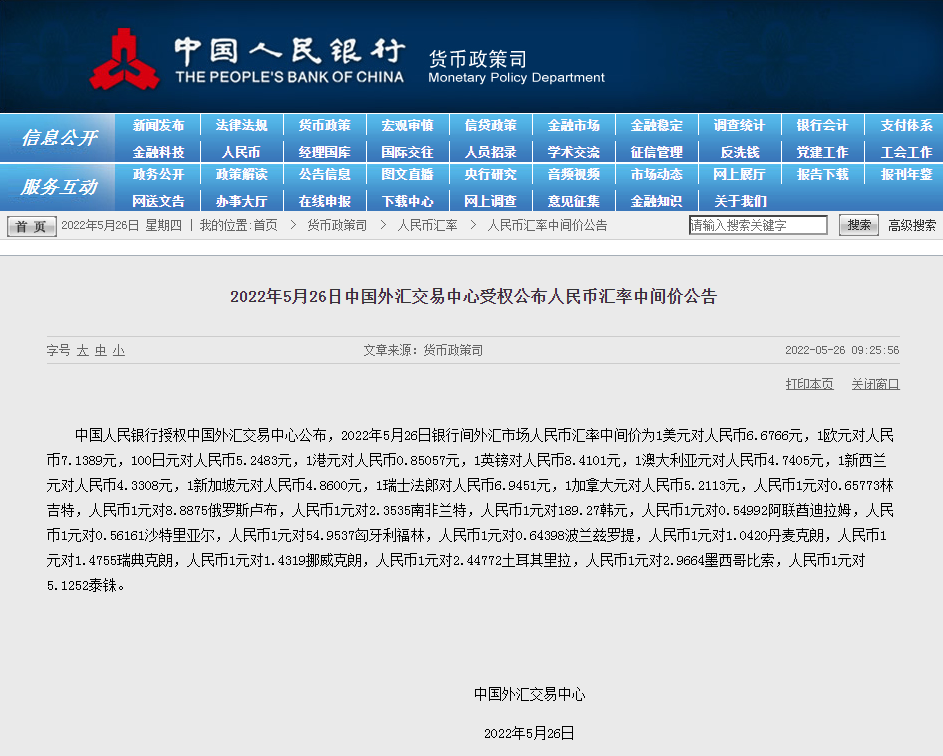Follow 货币政策司 breadcrumb link
The image size is (943, 756).
337,226
